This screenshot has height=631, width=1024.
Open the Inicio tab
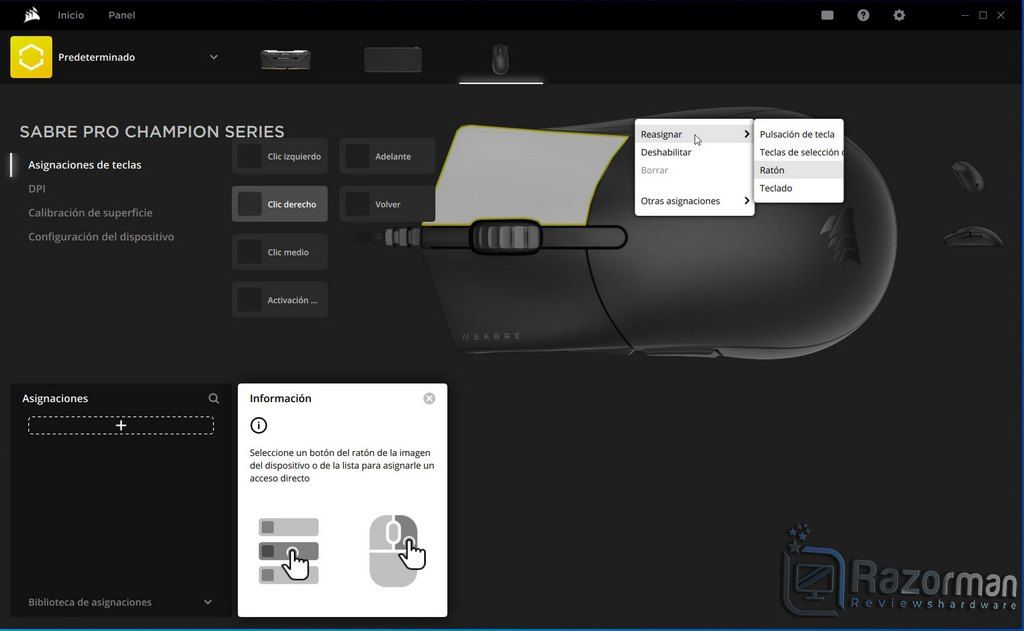pyautogui.click(x=71, y=15)
